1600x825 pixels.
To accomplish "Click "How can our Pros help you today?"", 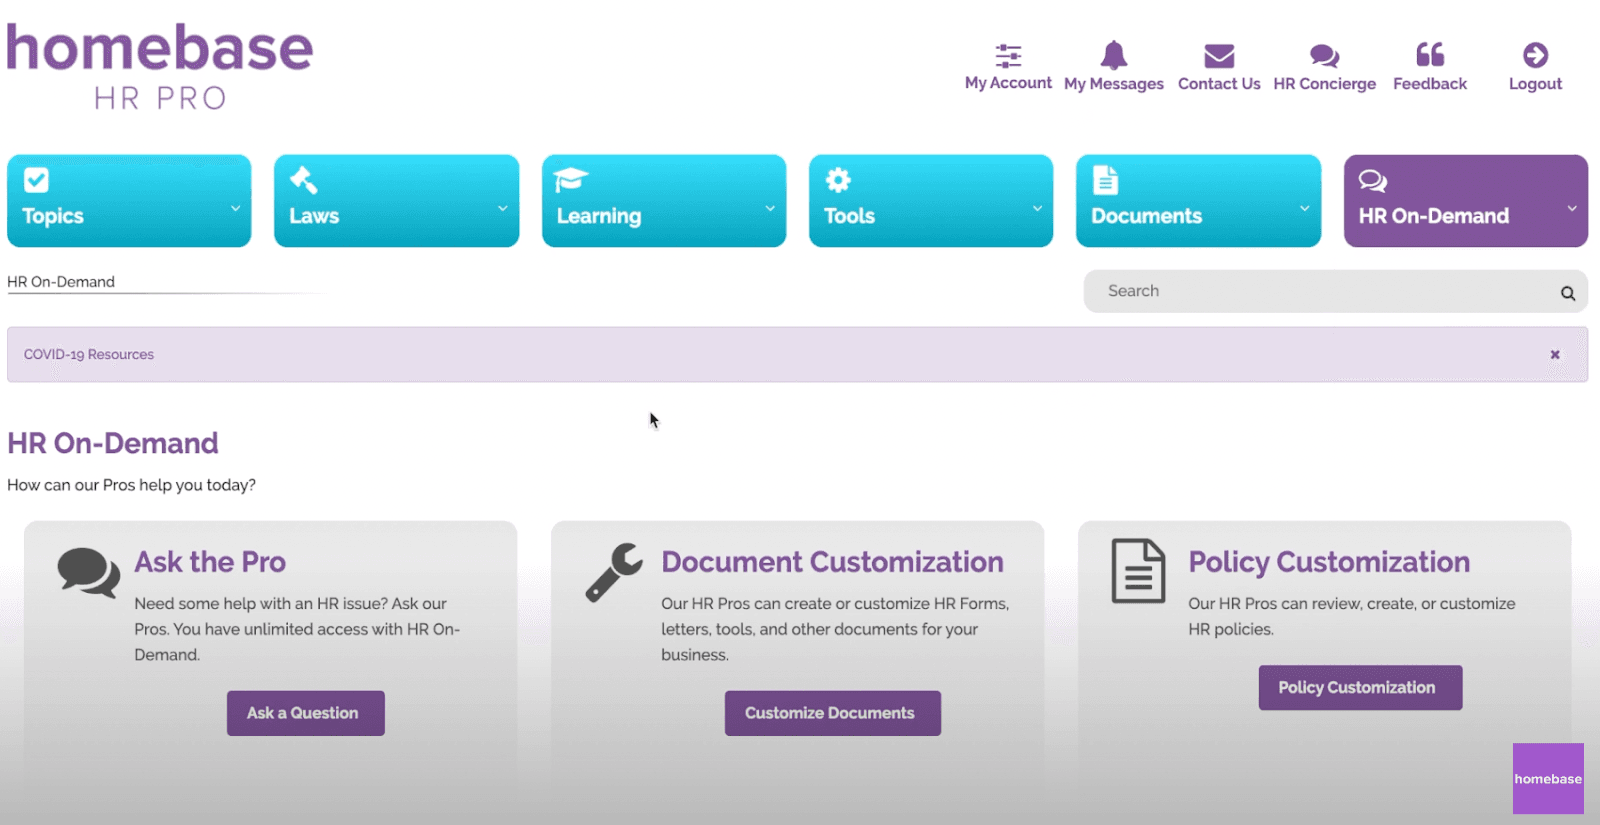I will tap(131, 485).
